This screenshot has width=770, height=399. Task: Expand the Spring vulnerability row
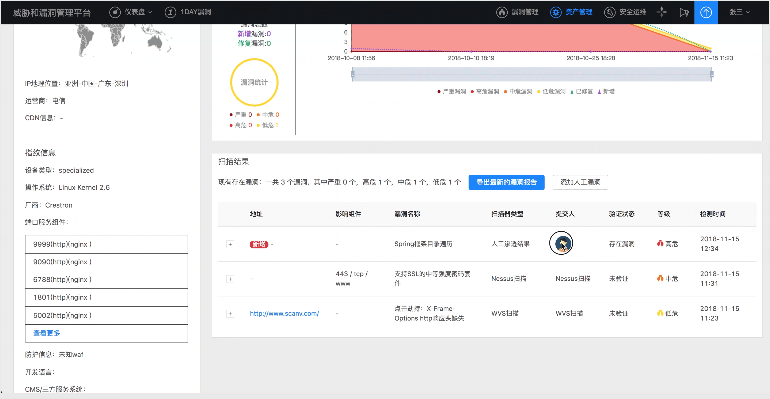pyautogui.click(x=230, y=244)
